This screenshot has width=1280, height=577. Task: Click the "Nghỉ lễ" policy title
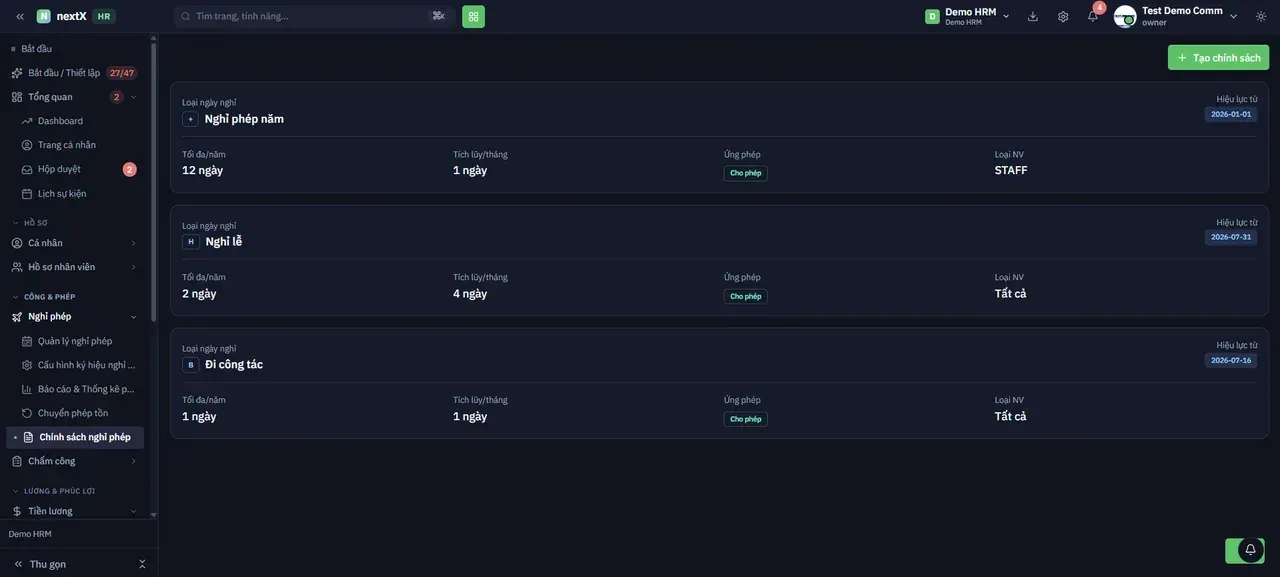click(x=224, y=242)
